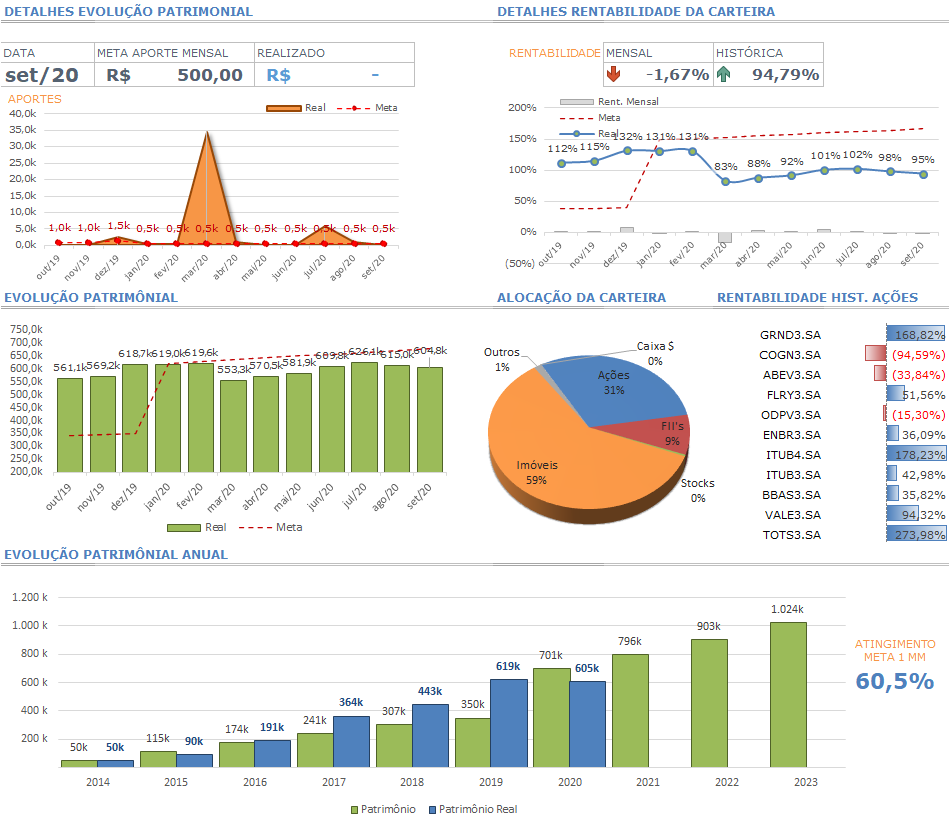Click the Patrimônio legend item in annual chart
Image resolution: width=949 pixels, height=826 pixels.
pyautogui.click(x=383, y=810)
